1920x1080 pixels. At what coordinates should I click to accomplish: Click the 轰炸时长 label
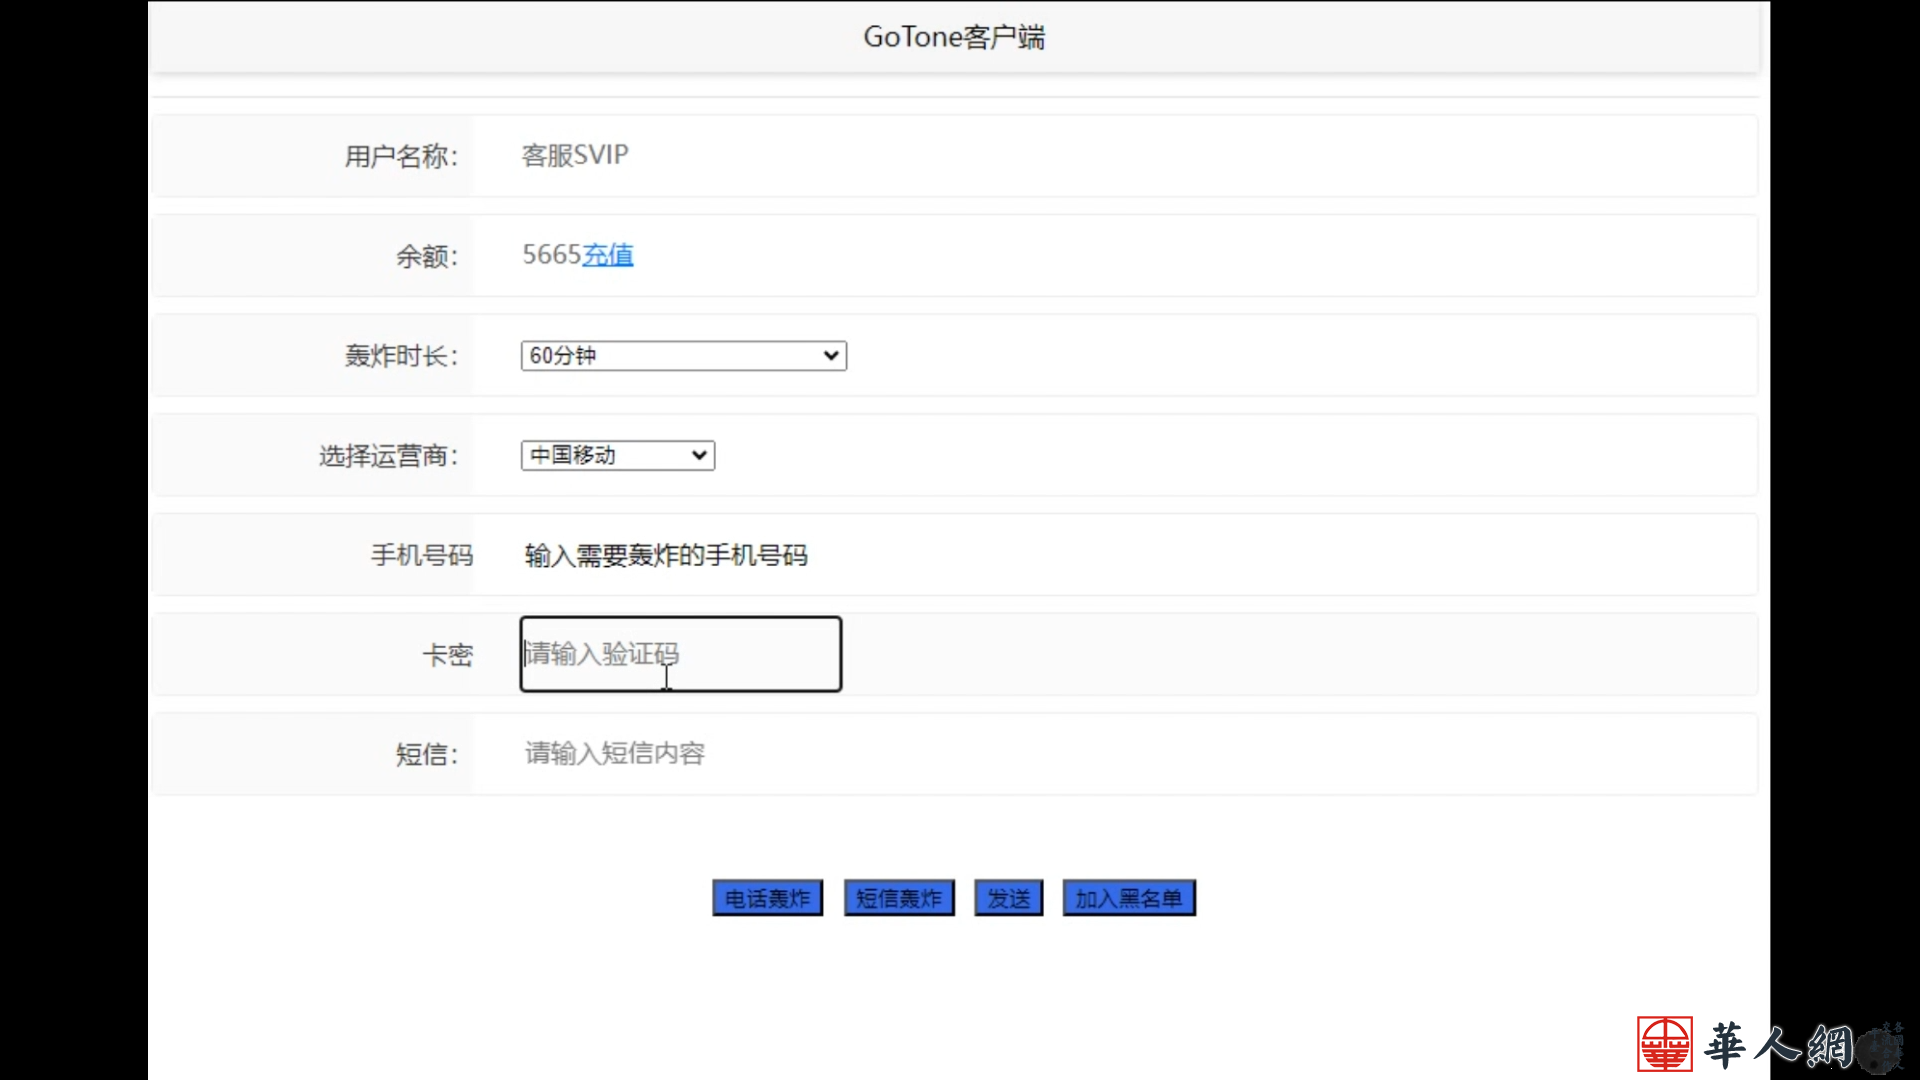click(401, 356)
